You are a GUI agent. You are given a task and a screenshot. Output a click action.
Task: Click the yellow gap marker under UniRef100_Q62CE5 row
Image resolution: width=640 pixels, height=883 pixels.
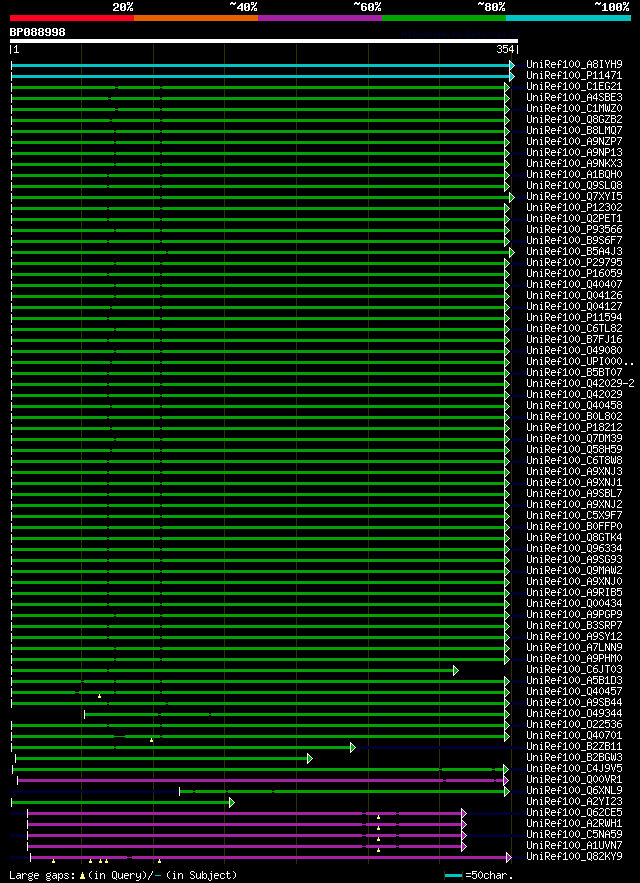379,817
